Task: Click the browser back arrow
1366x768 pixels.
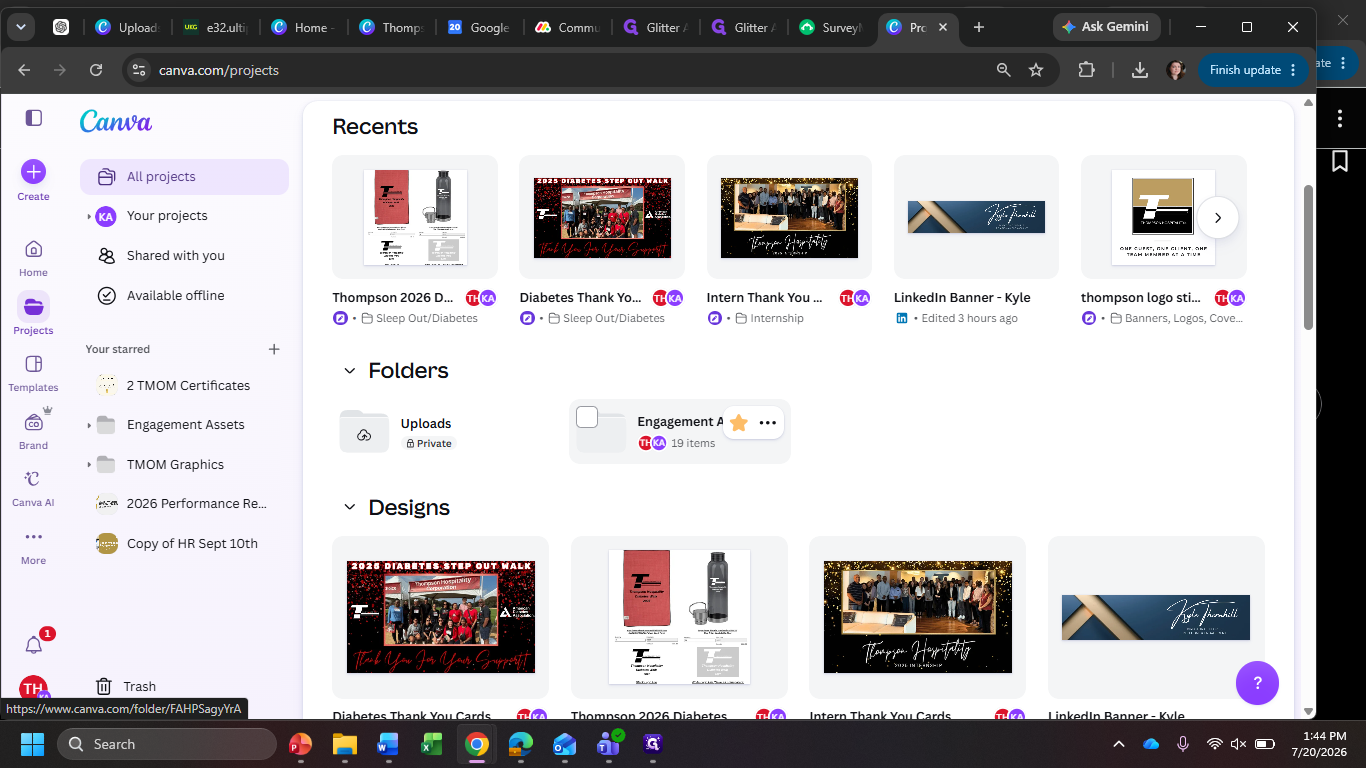Action: pyautogui.click(x=24, y=70)
